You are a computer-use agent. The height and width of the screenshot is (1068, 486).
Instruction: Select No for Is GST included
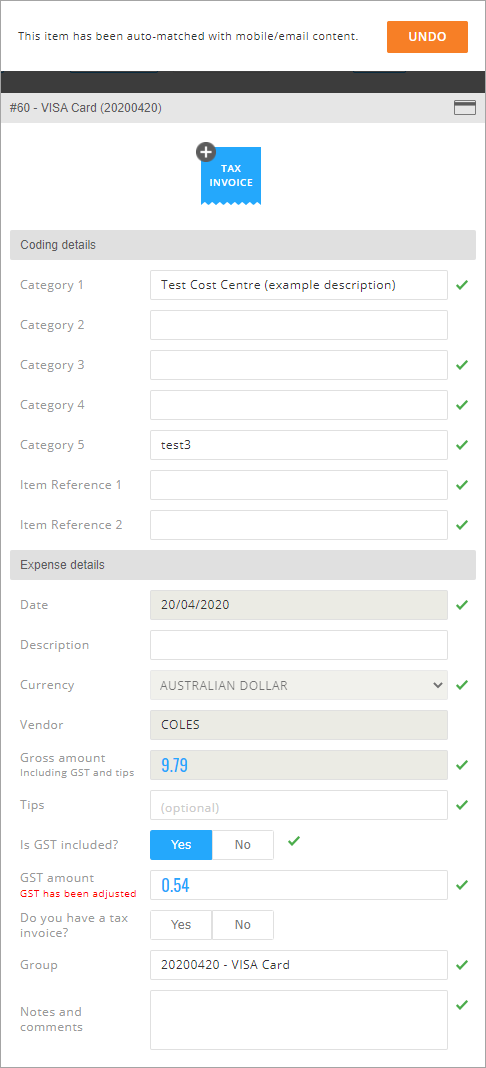pos(243,845)
